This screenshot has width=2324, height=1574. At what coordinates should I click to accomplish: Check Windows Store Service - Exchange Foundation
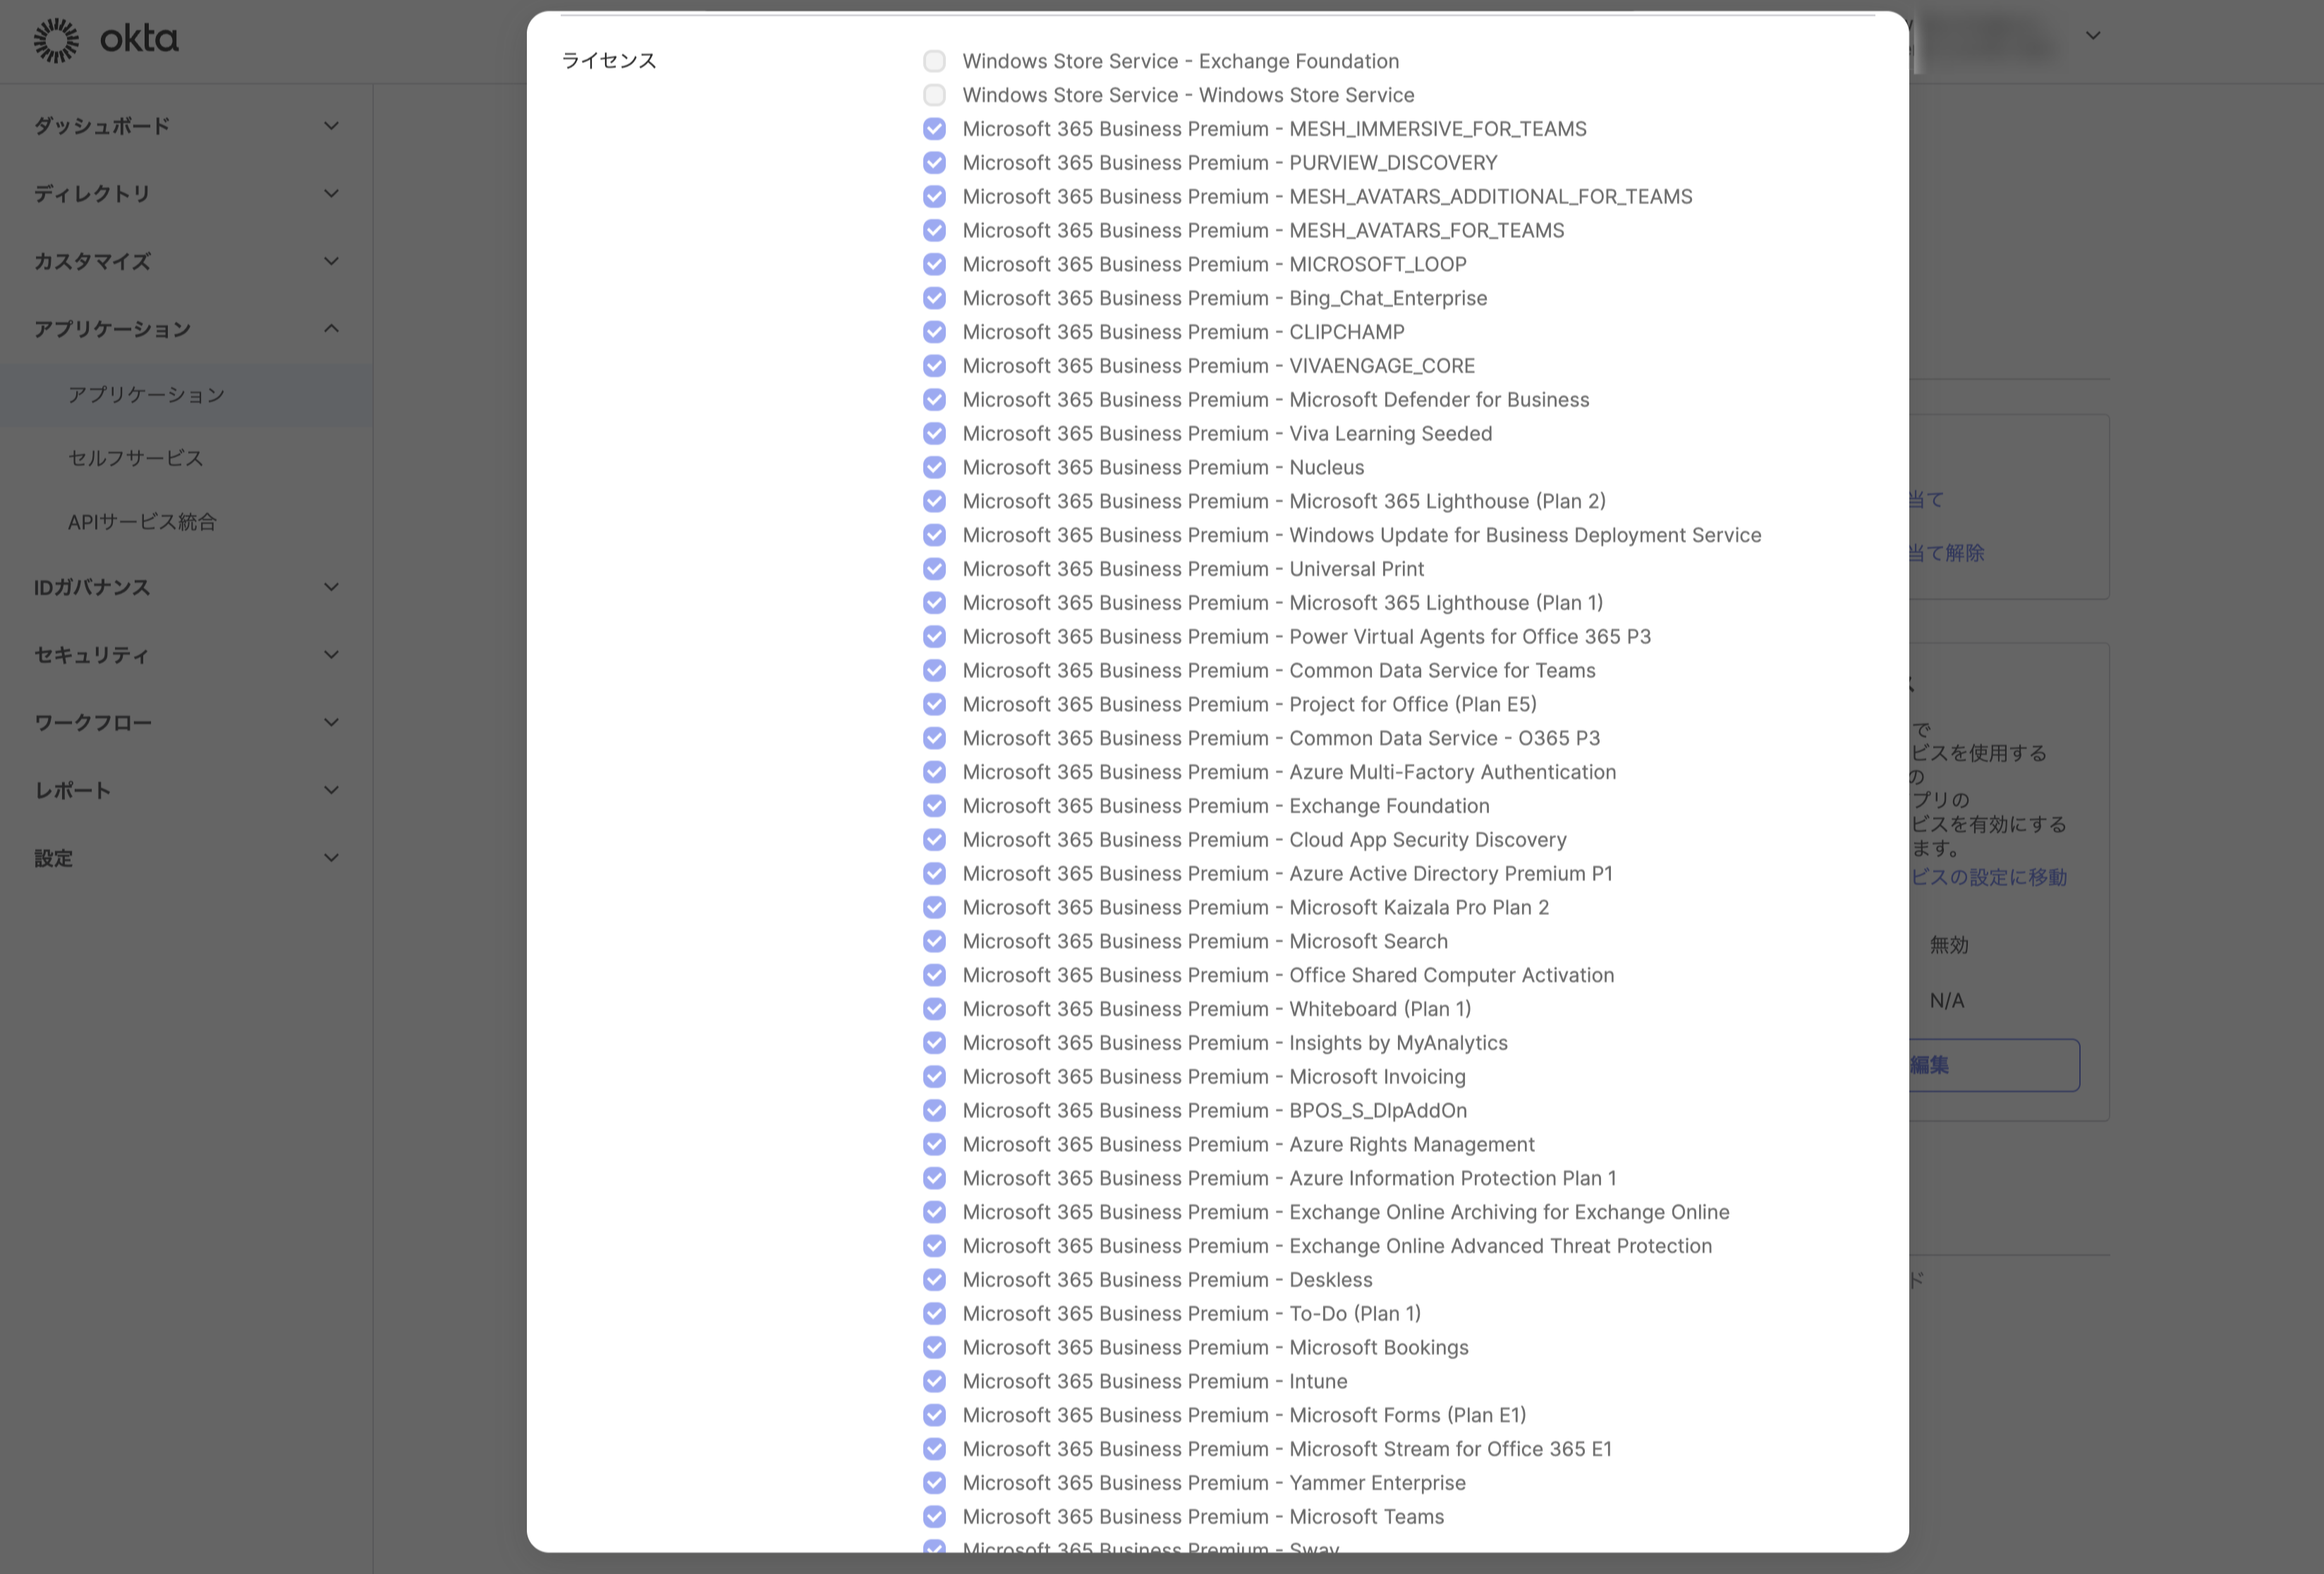point(934,61)
